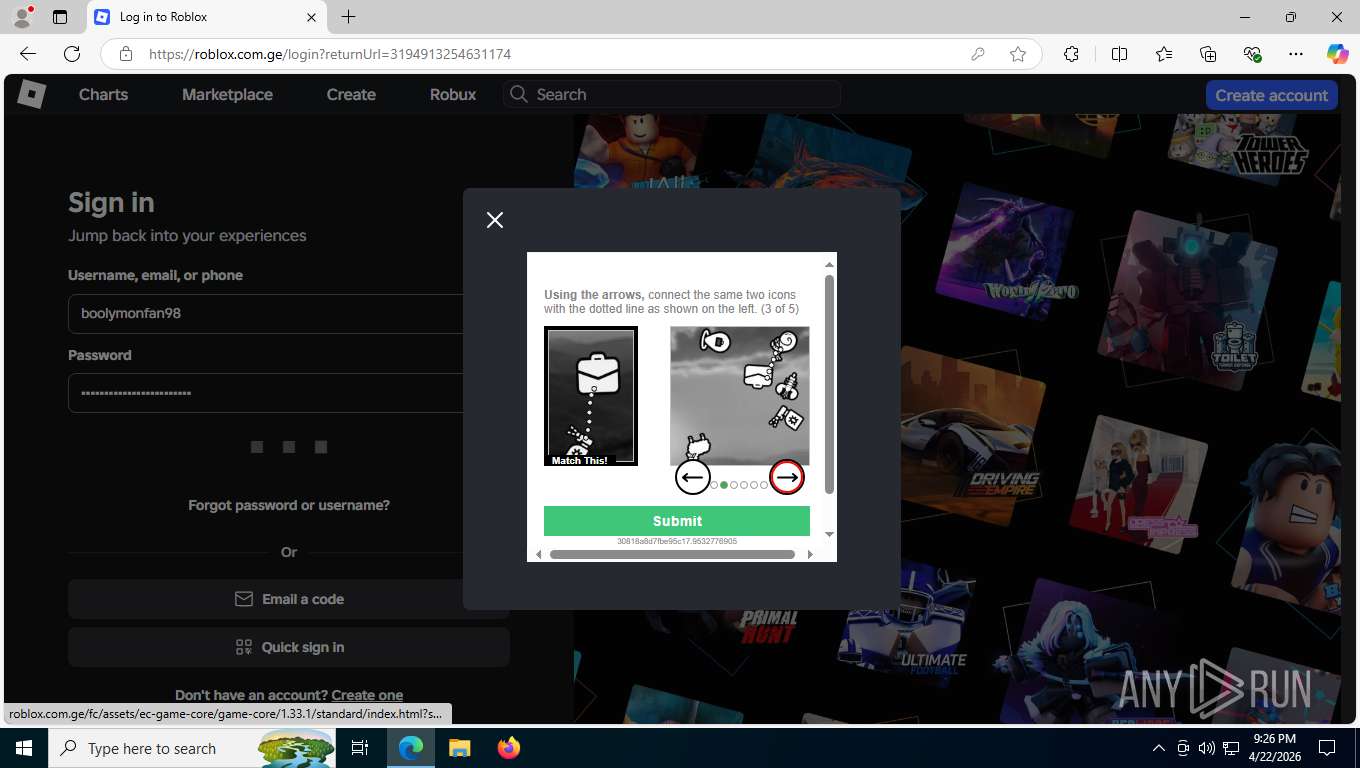Screen dimensions: 1360x768
Task: Close the captcha verification dialog
Action: point(495,220)
